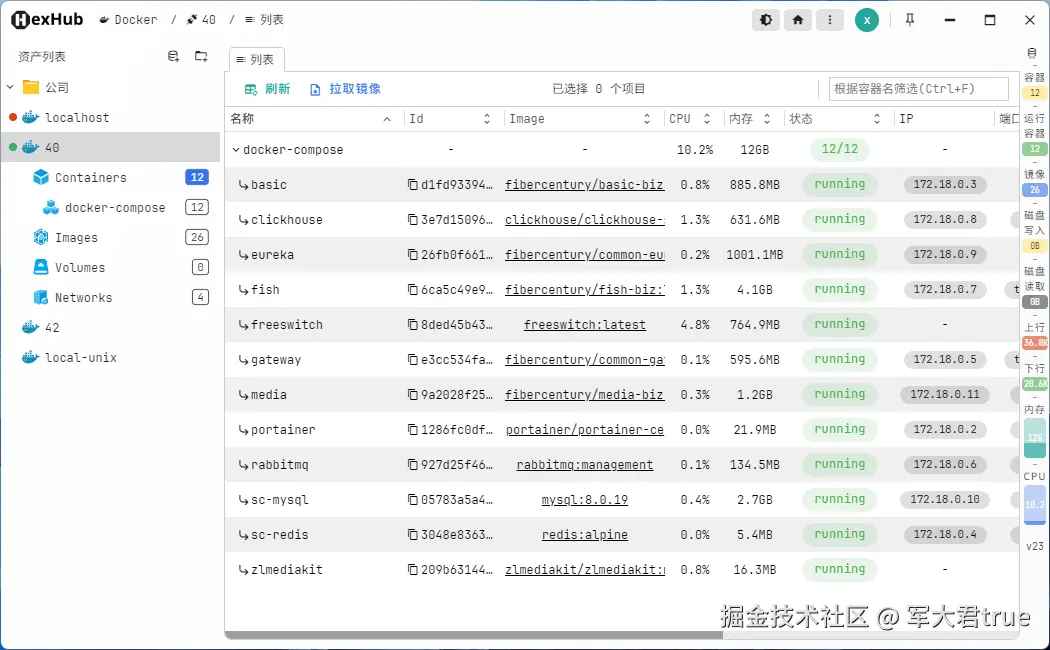Click the Networks icon in sidebar

click(41, 297)
